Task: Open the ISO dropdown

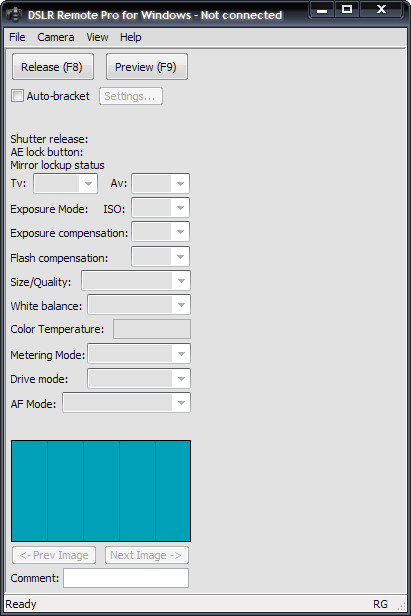Action: tap(160, 208)
